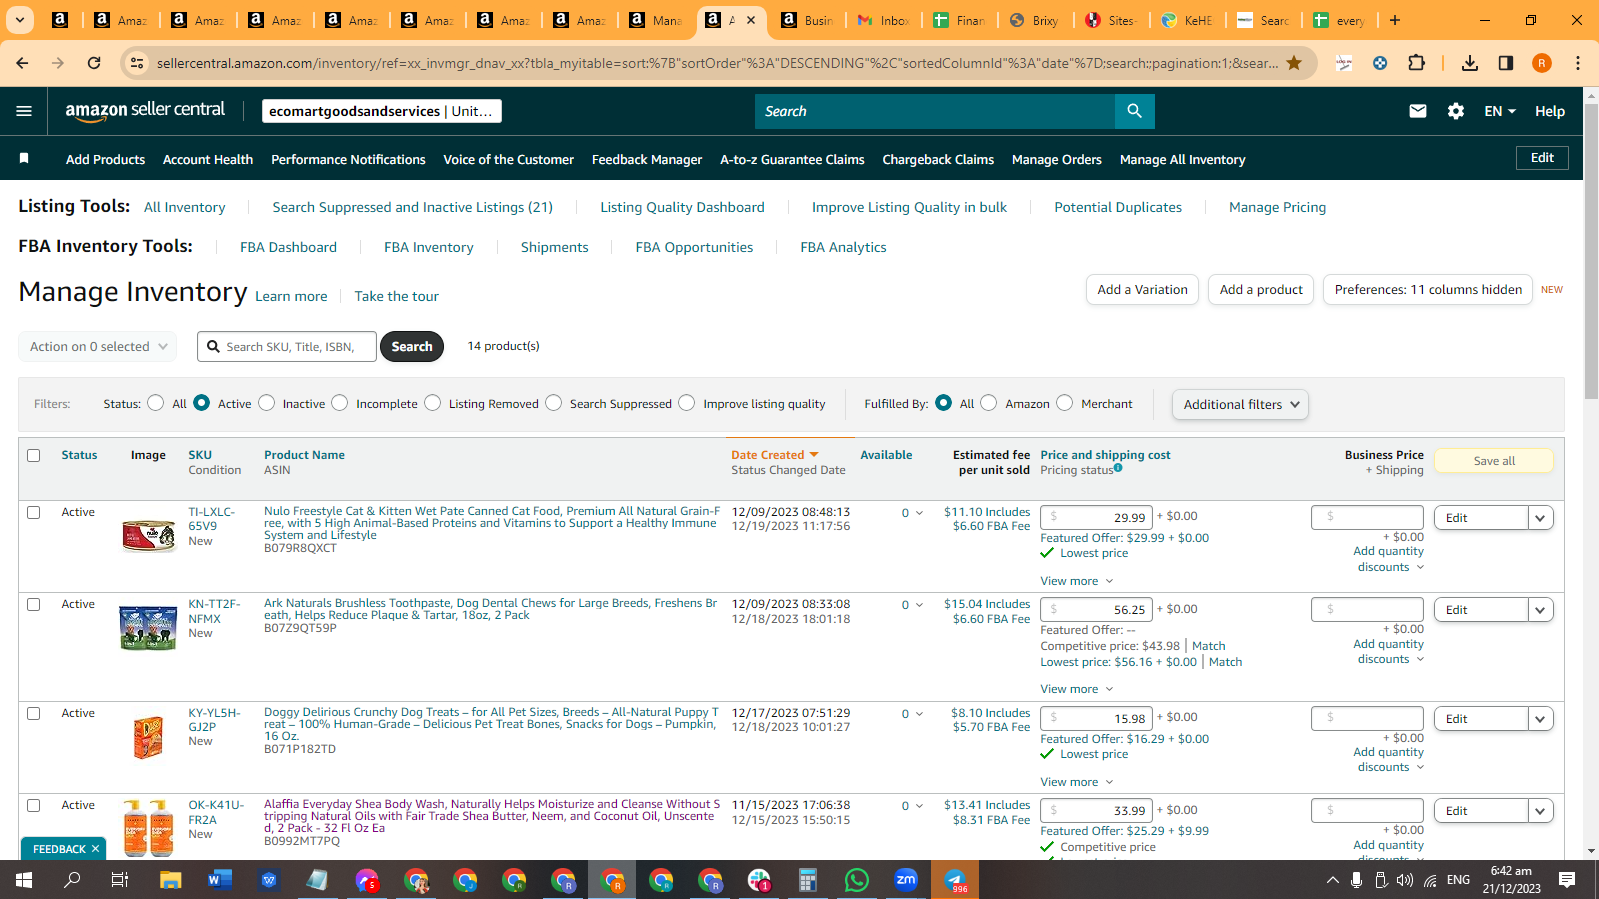1599x899 pixels.
Task: Click the black Search button for SKUs
Action: click(x=412, y=346)
